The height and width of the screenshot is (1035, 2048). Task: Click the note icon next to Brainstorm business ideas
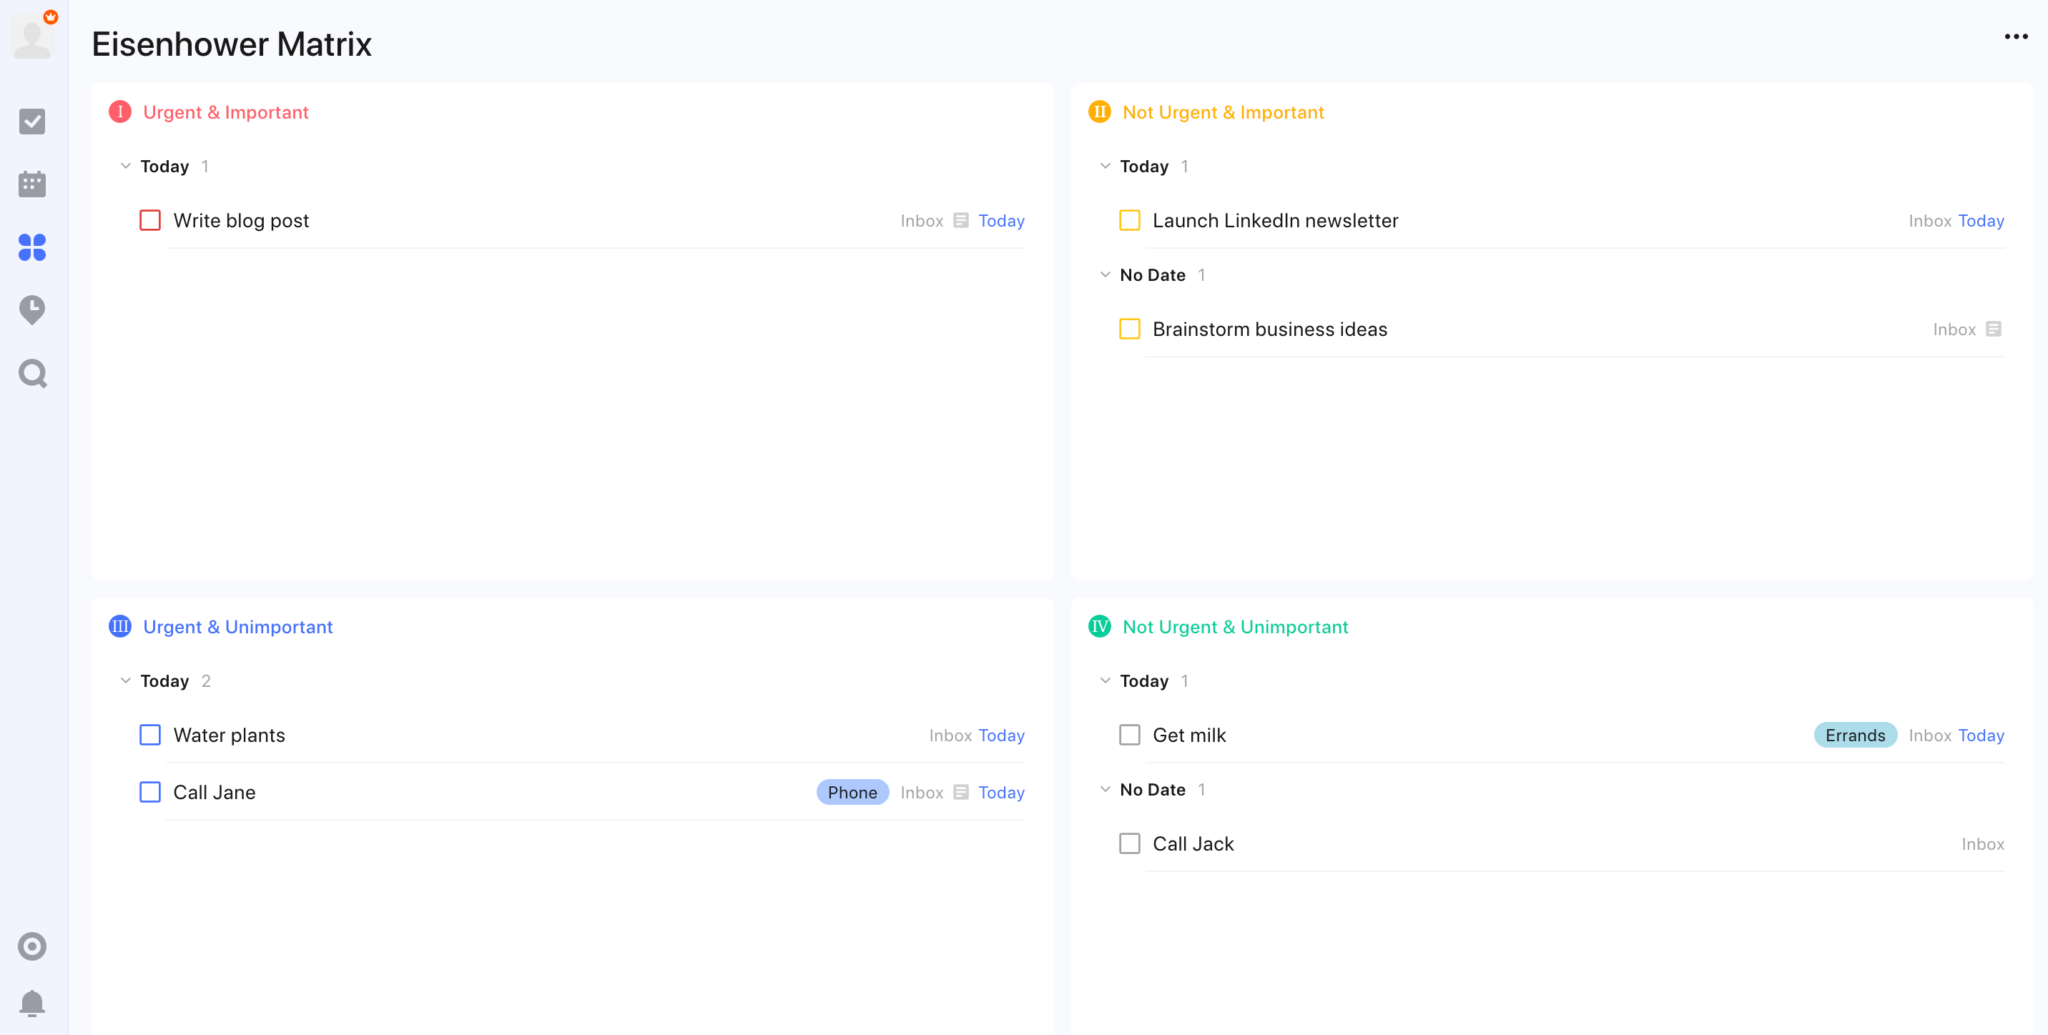point(1994,328)
